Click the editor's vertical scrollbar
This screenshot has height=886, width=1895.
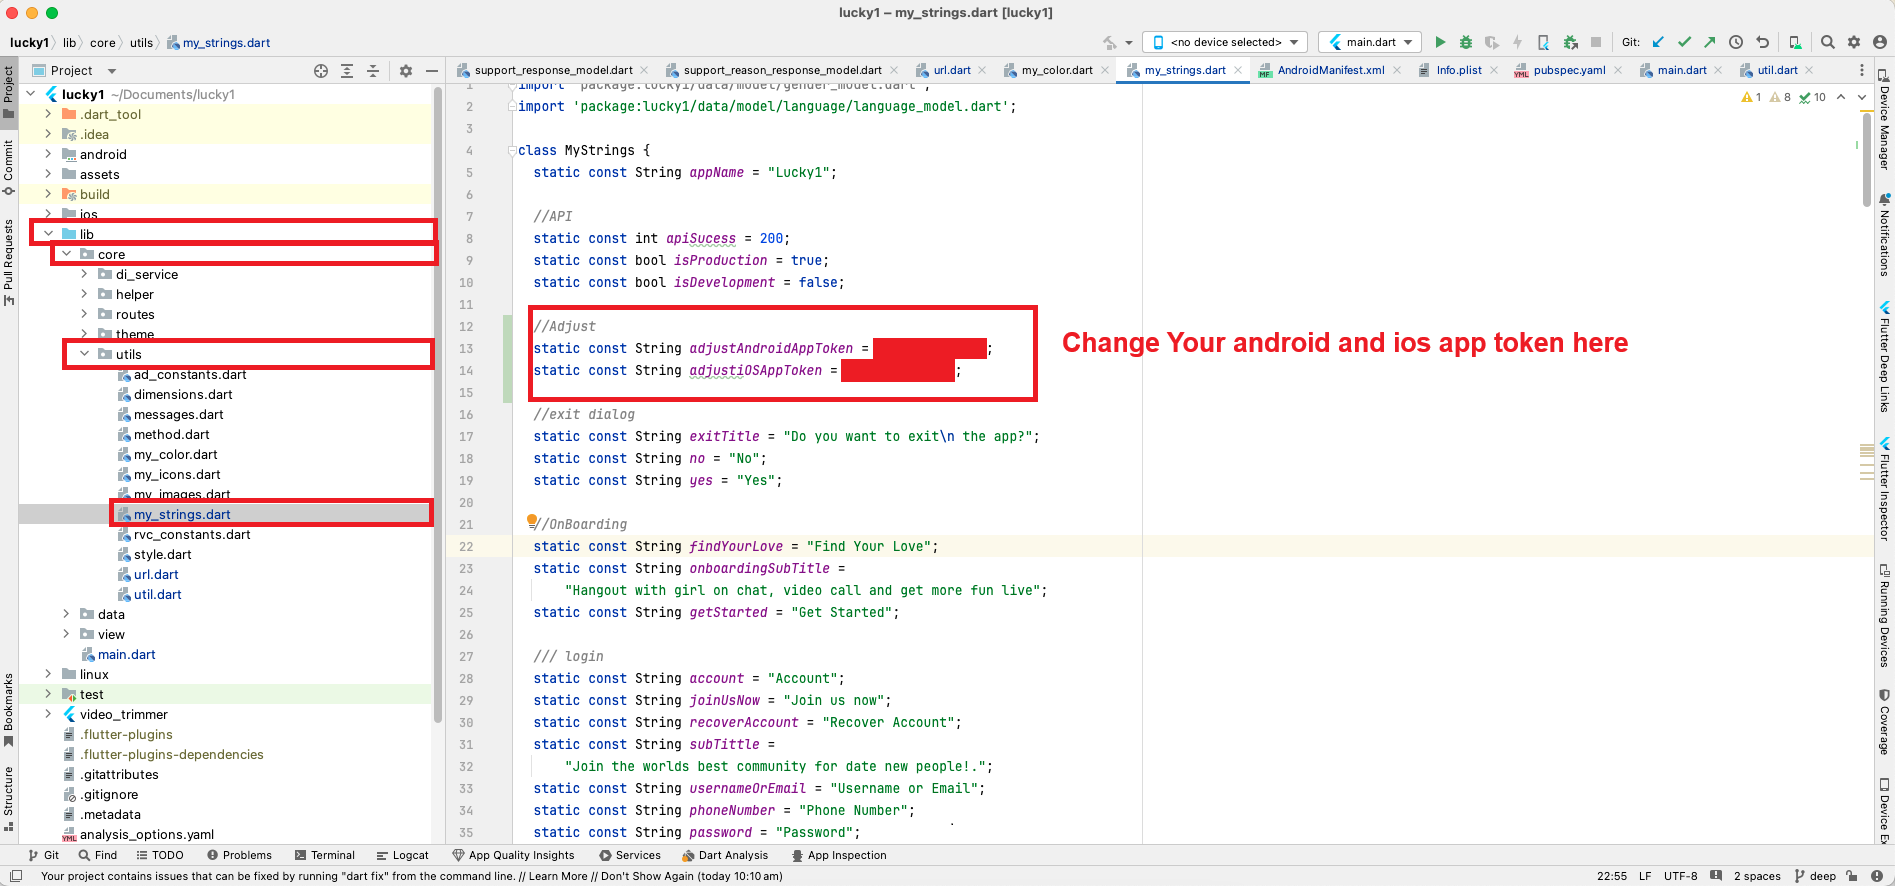1866,160
